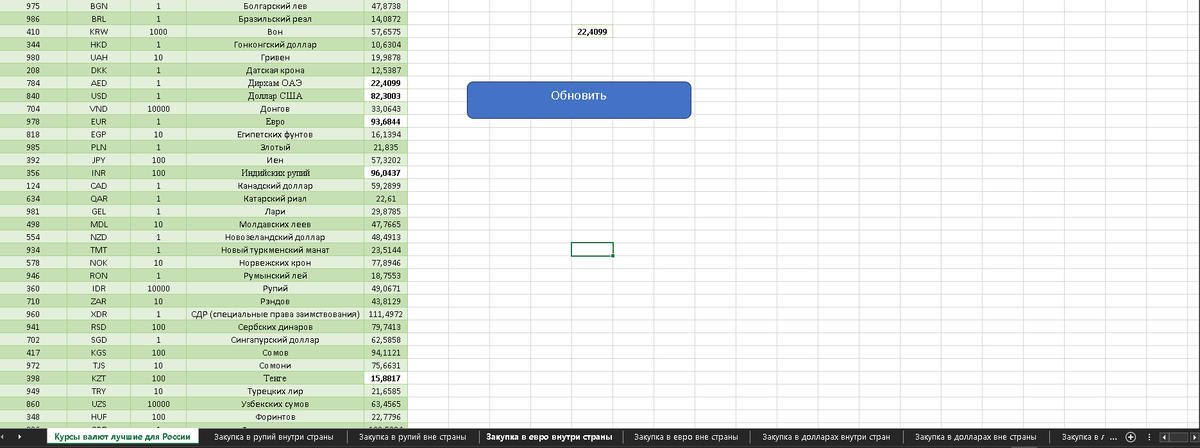Select the 'Тенге' currency cell
Viewport: 1200px width, 448px height.
(275, 378)
